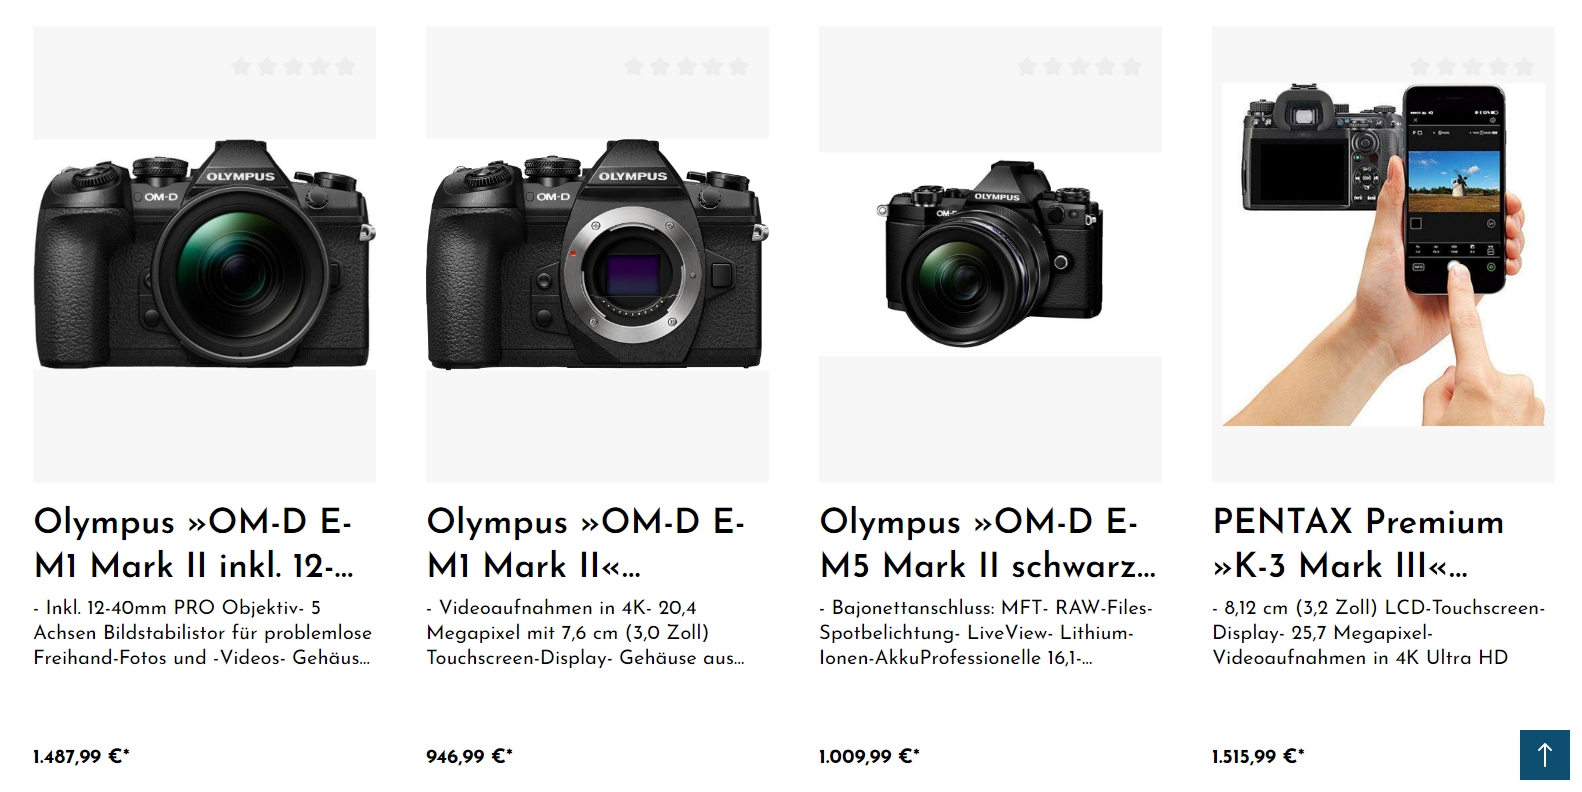Open the Olympus E-M1 Mark II with lens image

pyautogui.click(x=204, y=254)
